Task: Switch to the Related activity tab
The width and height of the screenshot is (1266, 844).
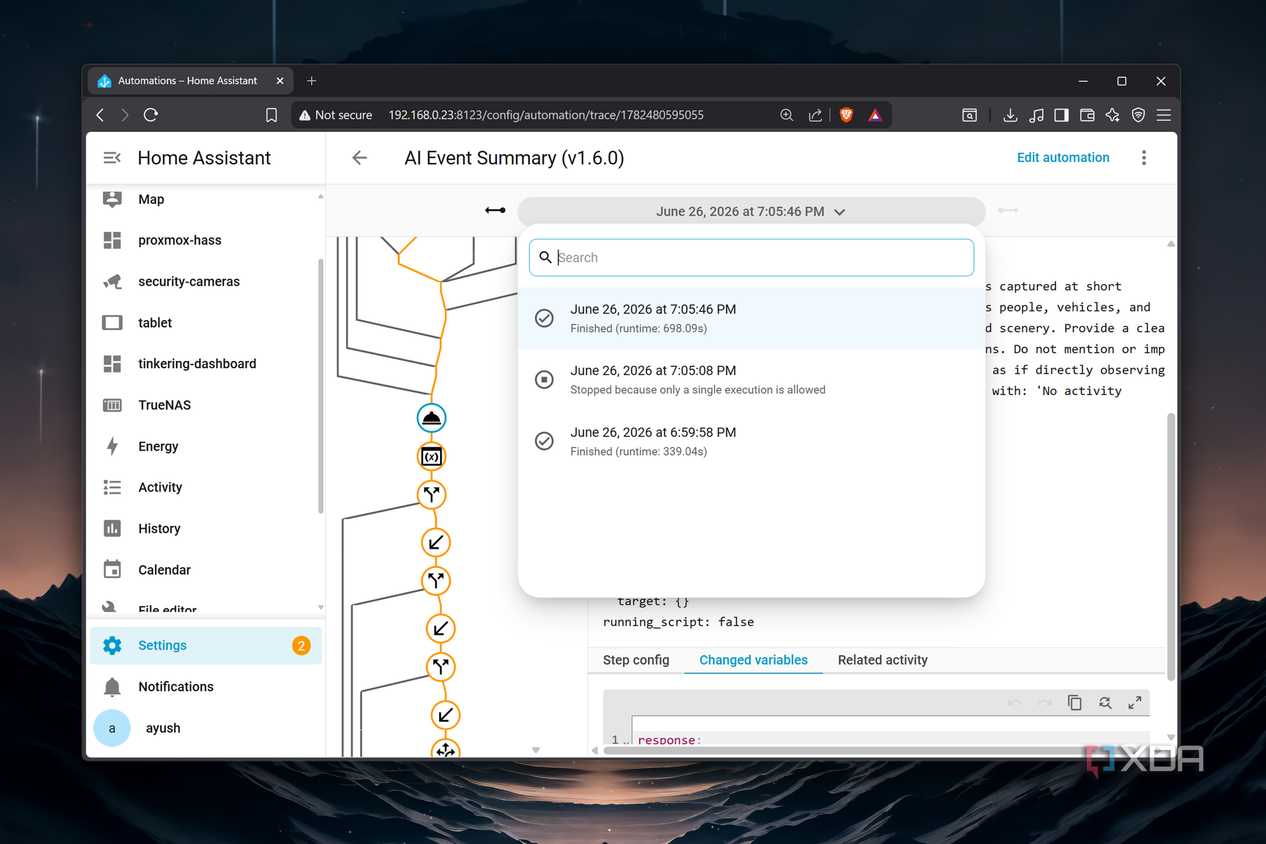Action: click(883, 660)
